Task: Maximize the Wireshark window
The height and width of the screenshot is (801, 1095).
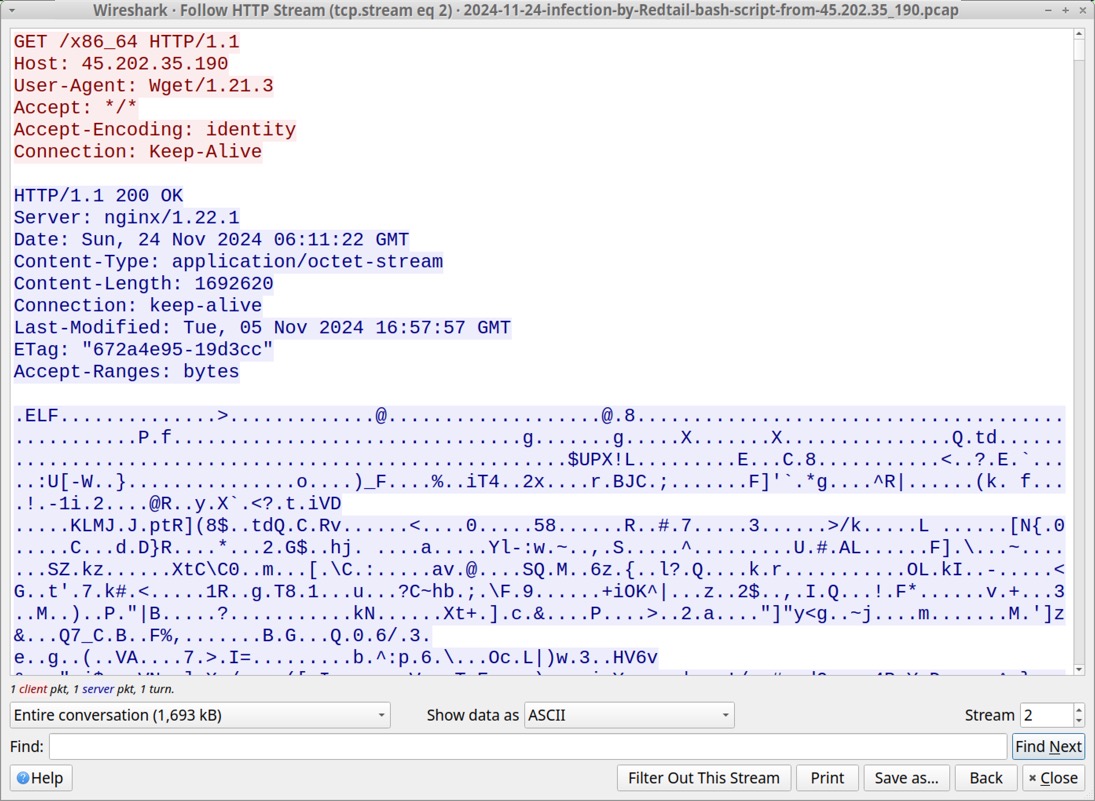Action: point(1065,10)
